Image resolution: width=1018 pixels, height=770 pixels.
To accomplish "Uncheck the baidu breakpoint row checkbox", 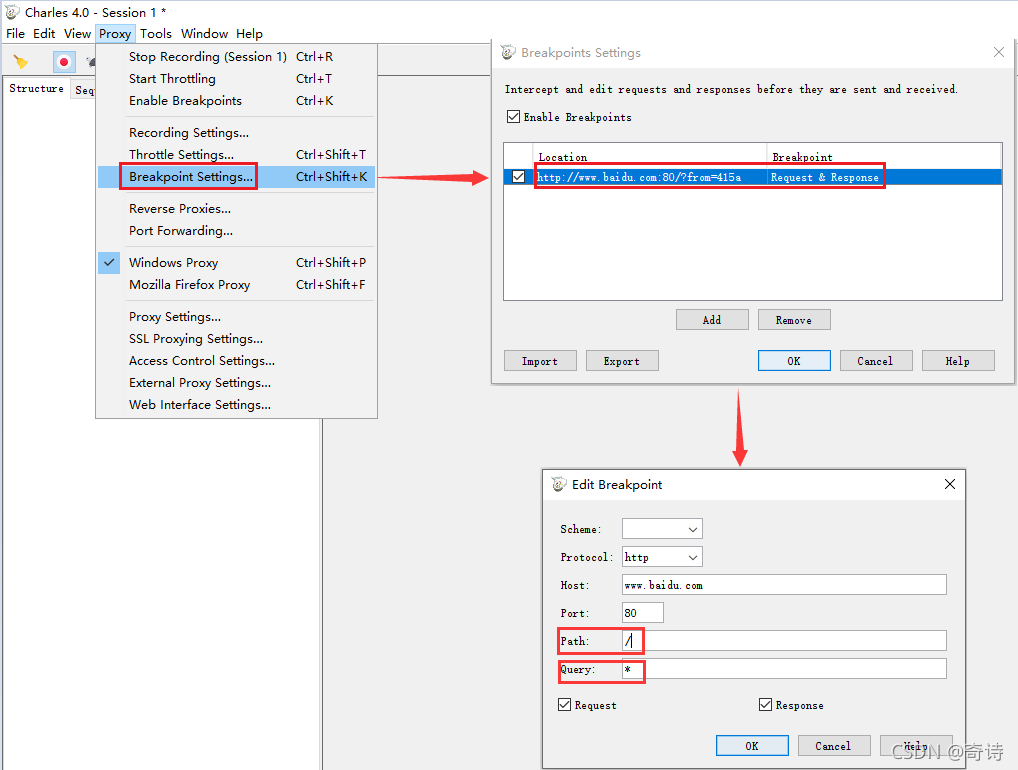I will [x=518, y=177].
